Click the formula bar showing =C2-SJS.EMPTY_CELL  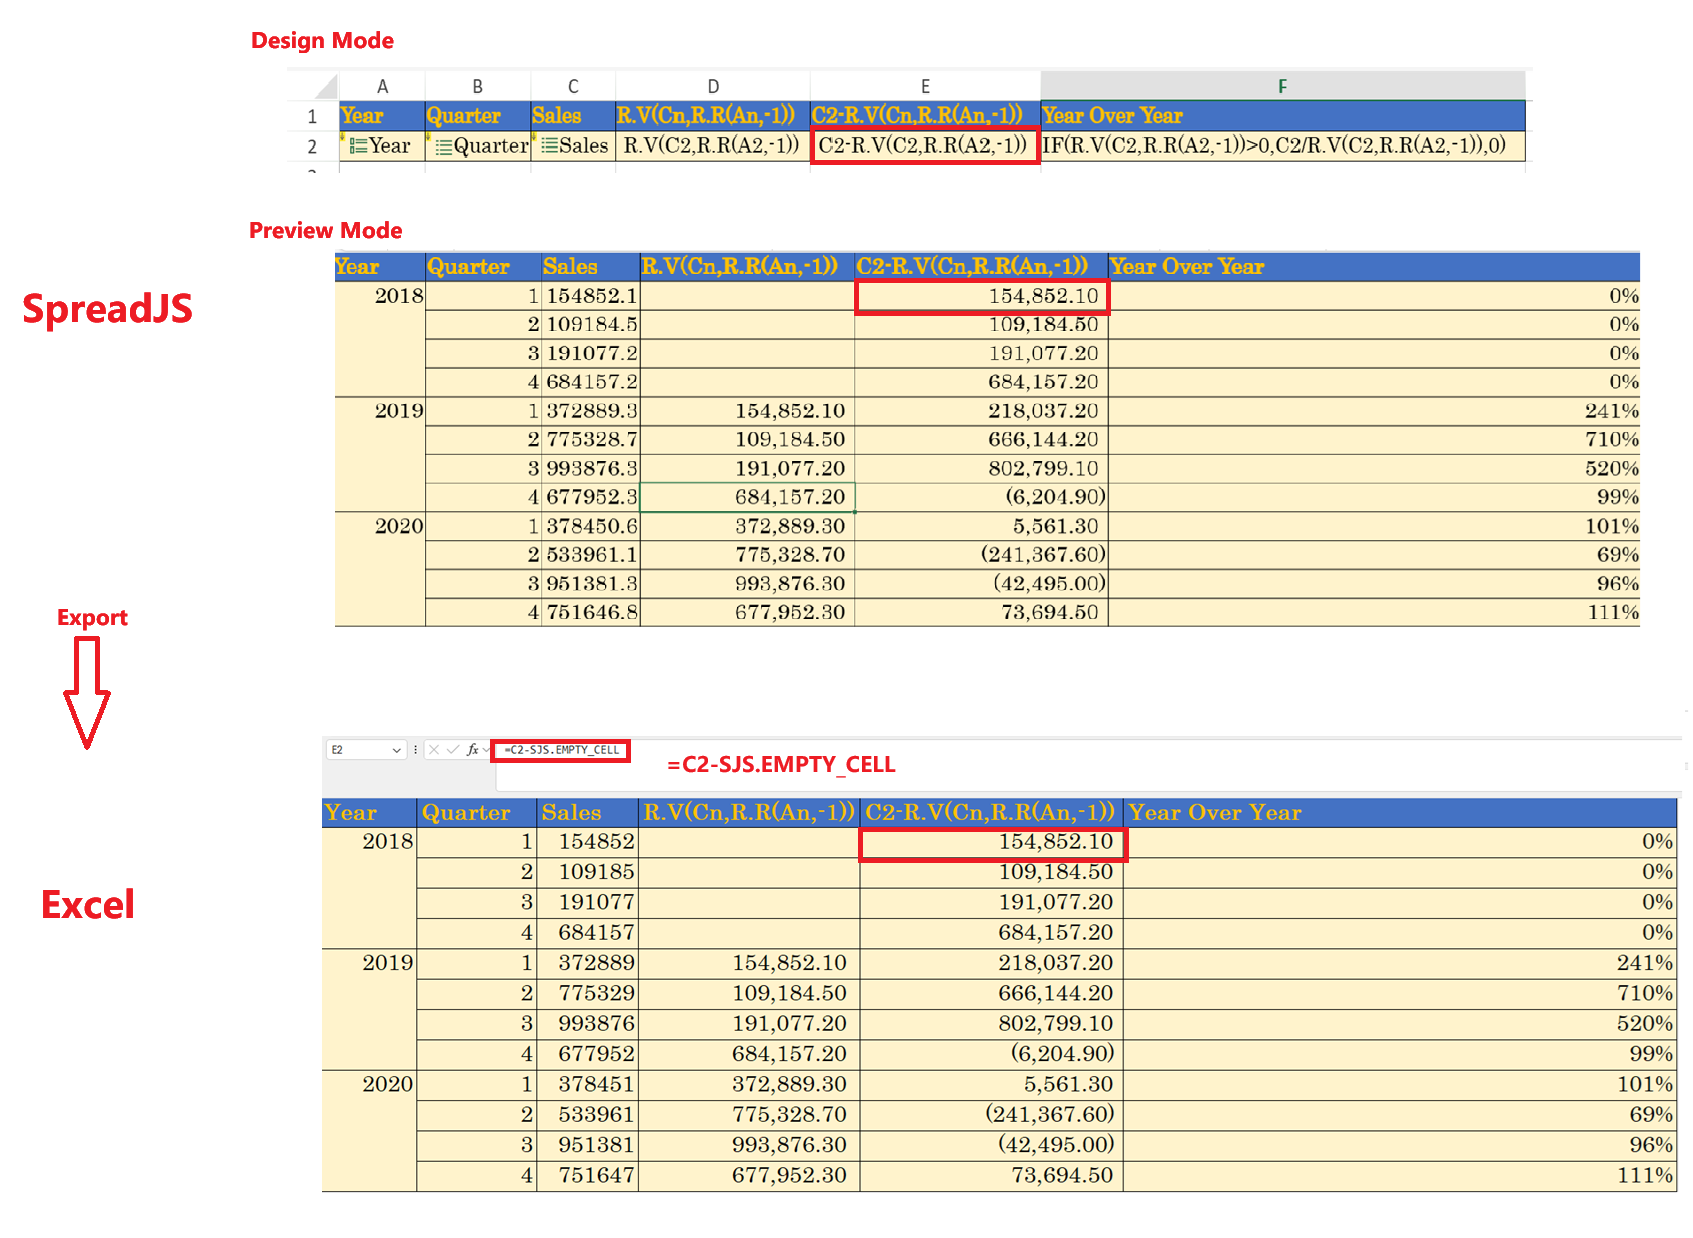[561, 750]
